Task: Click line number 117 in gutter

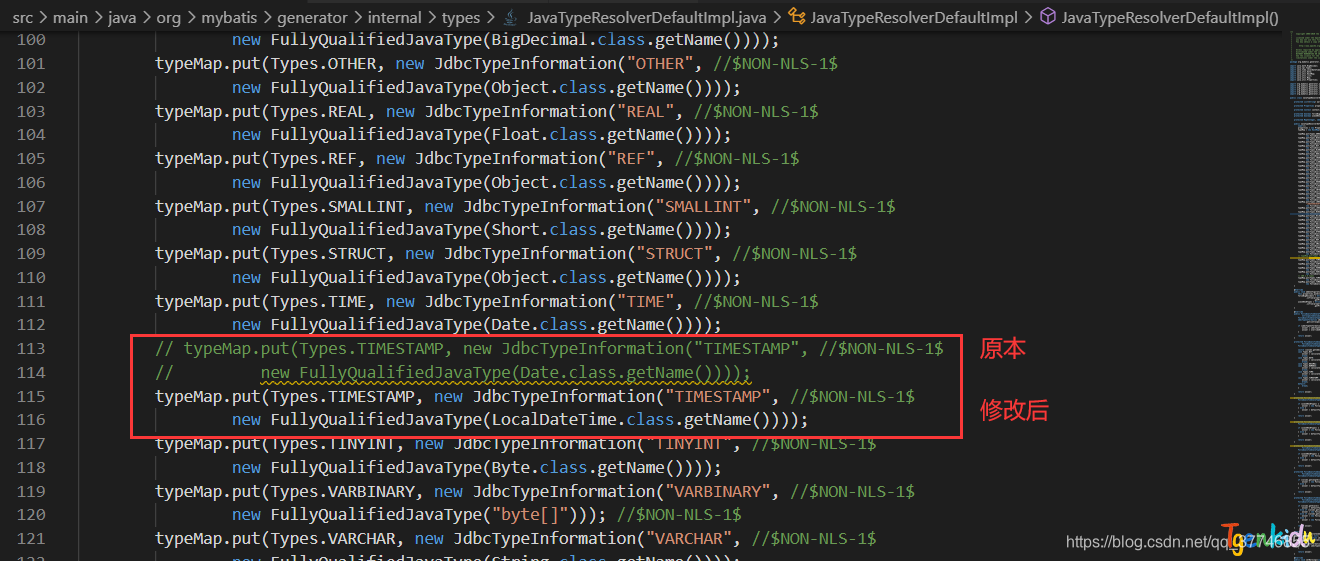Action: (x=31, y=443)
